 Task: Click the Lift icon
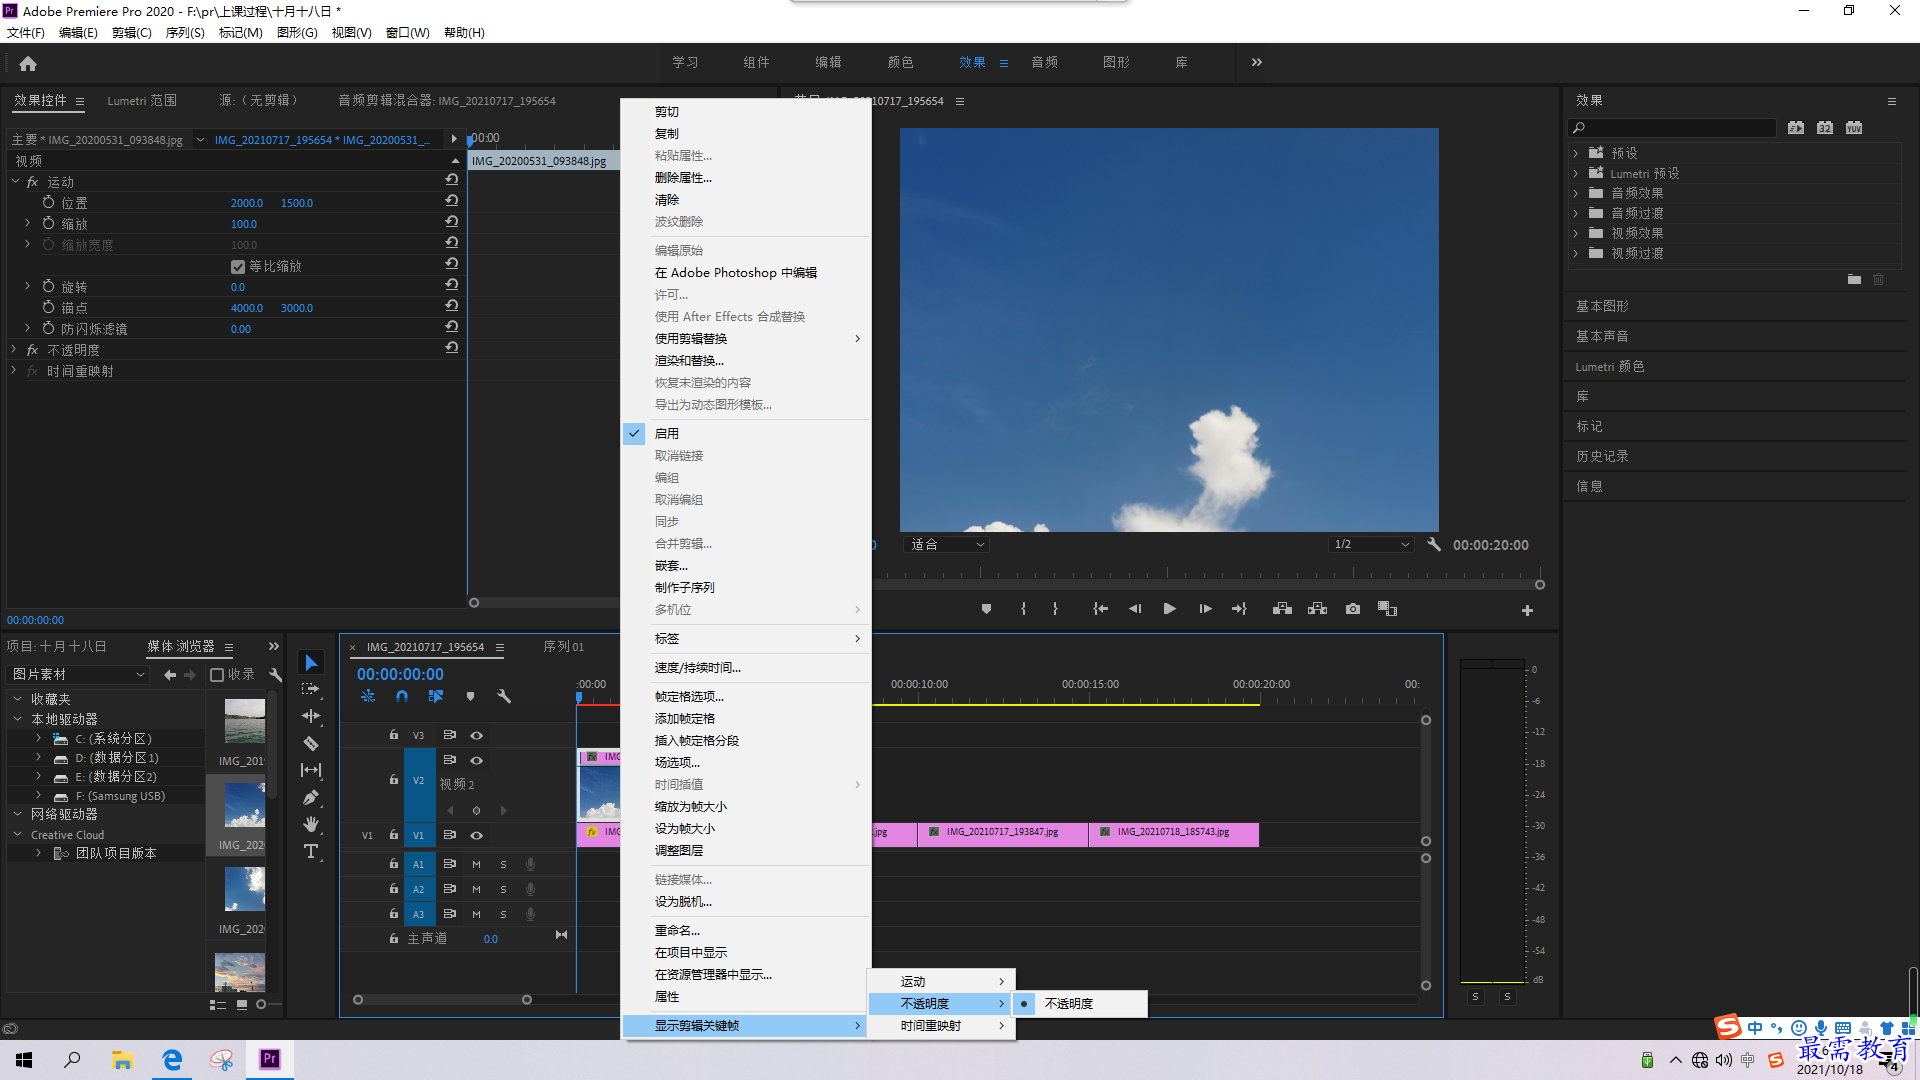point(1282,609)
